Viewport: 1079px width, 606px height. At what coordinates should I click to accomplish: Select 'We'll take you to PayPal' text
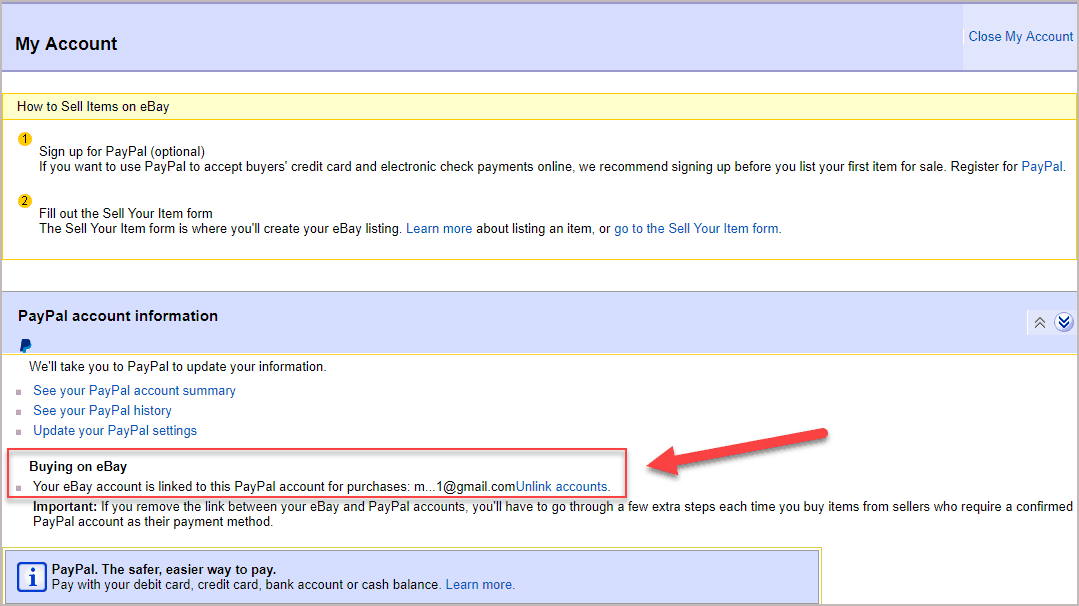point(178,367)
